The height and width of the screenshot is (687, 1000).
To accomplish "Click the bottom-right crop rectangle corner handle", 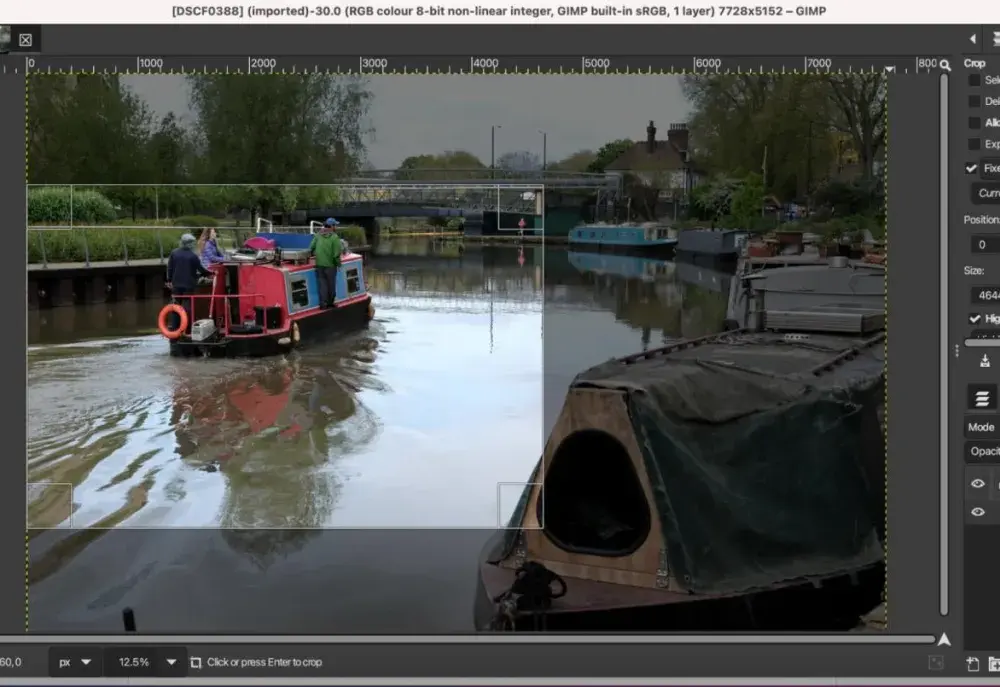I will [x=520, y=505].
